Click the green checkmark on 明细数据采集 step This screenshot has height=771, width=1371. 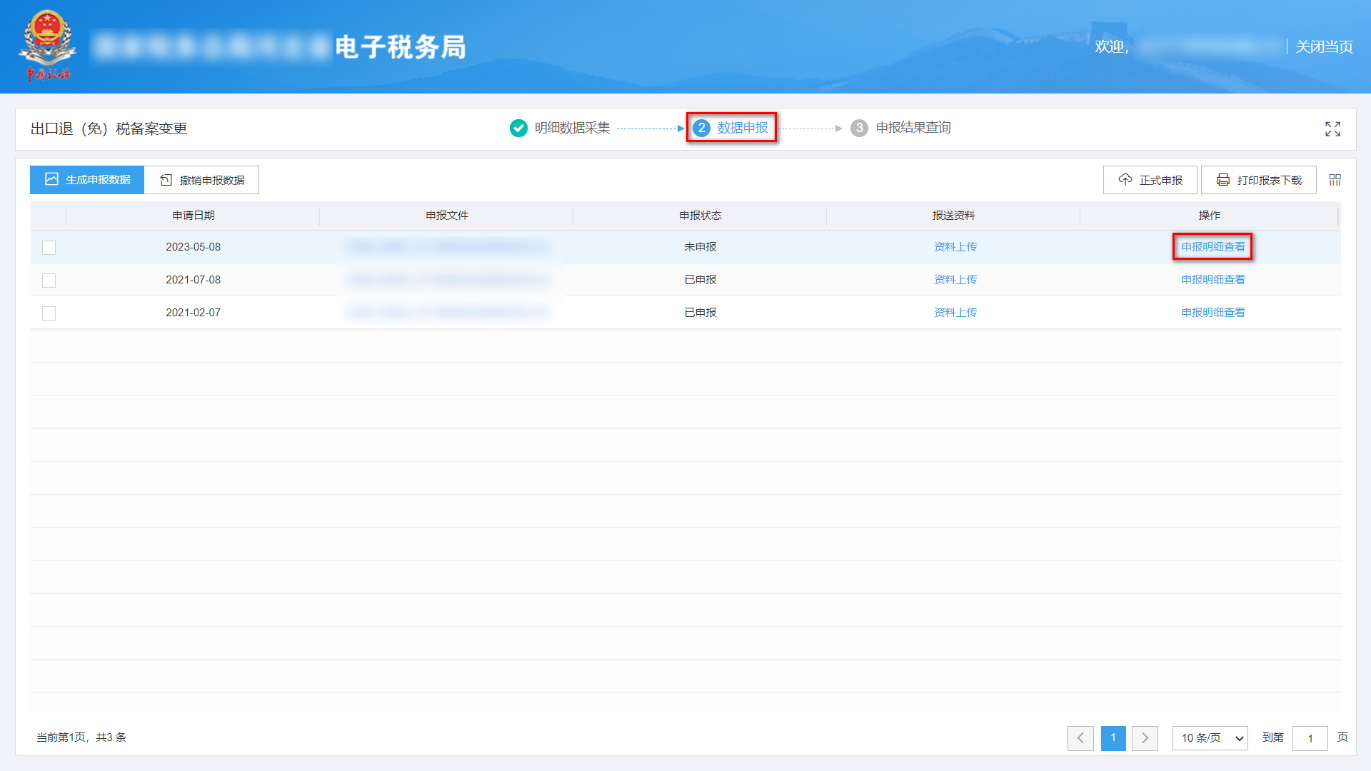518,128
